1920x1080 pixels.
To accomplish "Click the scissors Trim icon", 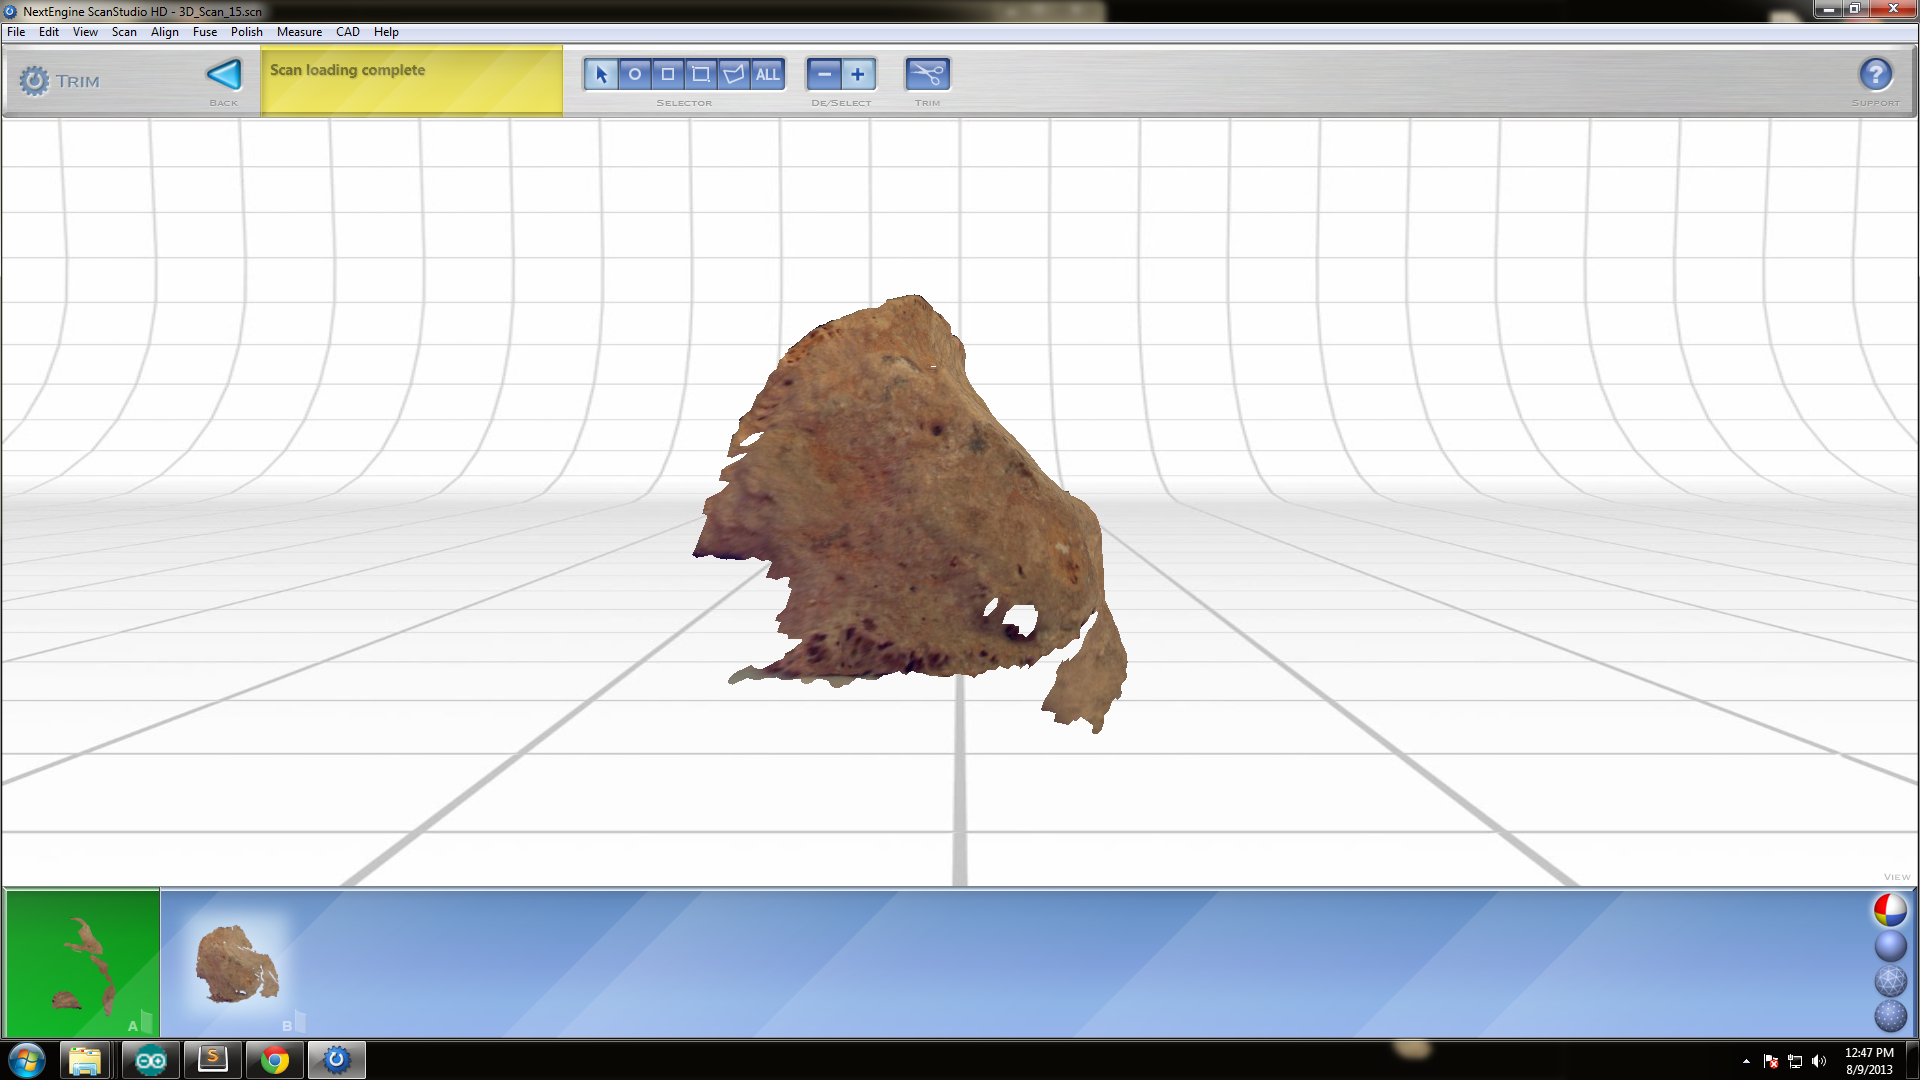I will tap(927, 74).
